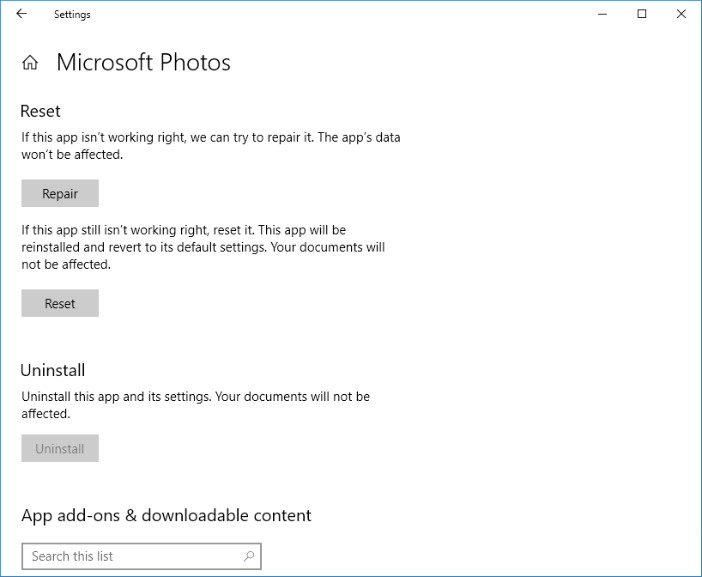Screen dimensions: 702x577
Task: Click the Uninstall section heading
Action: [53, 370]
